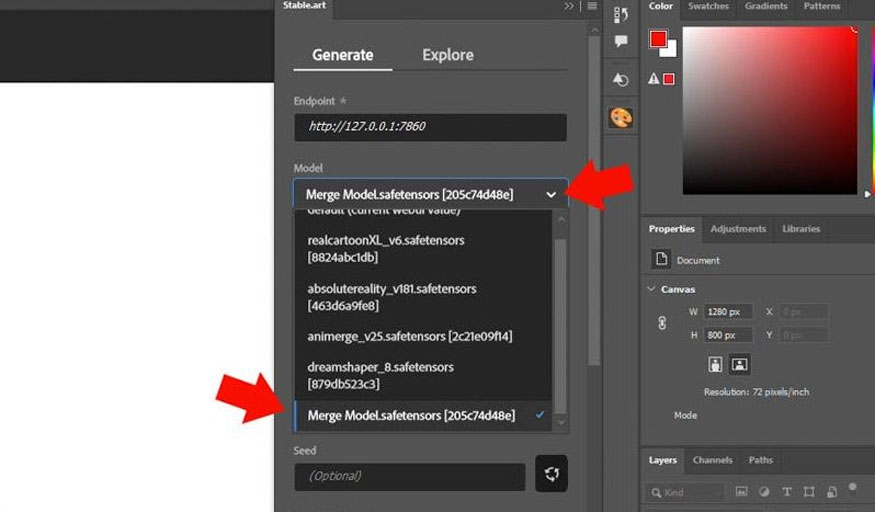The image size is (875, 512).
Task: Click the background white color swatch
Action: (x=670, y=50)
